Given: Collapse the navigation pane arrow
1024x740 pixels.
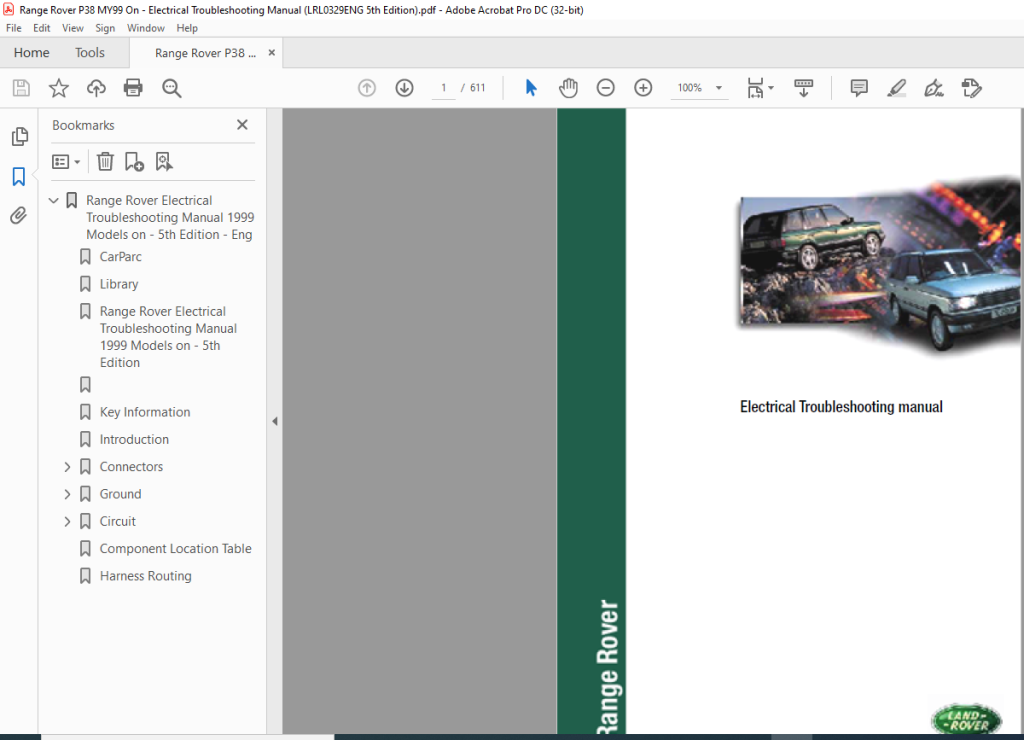Looking at the screenshot, I should pos(275,421).
